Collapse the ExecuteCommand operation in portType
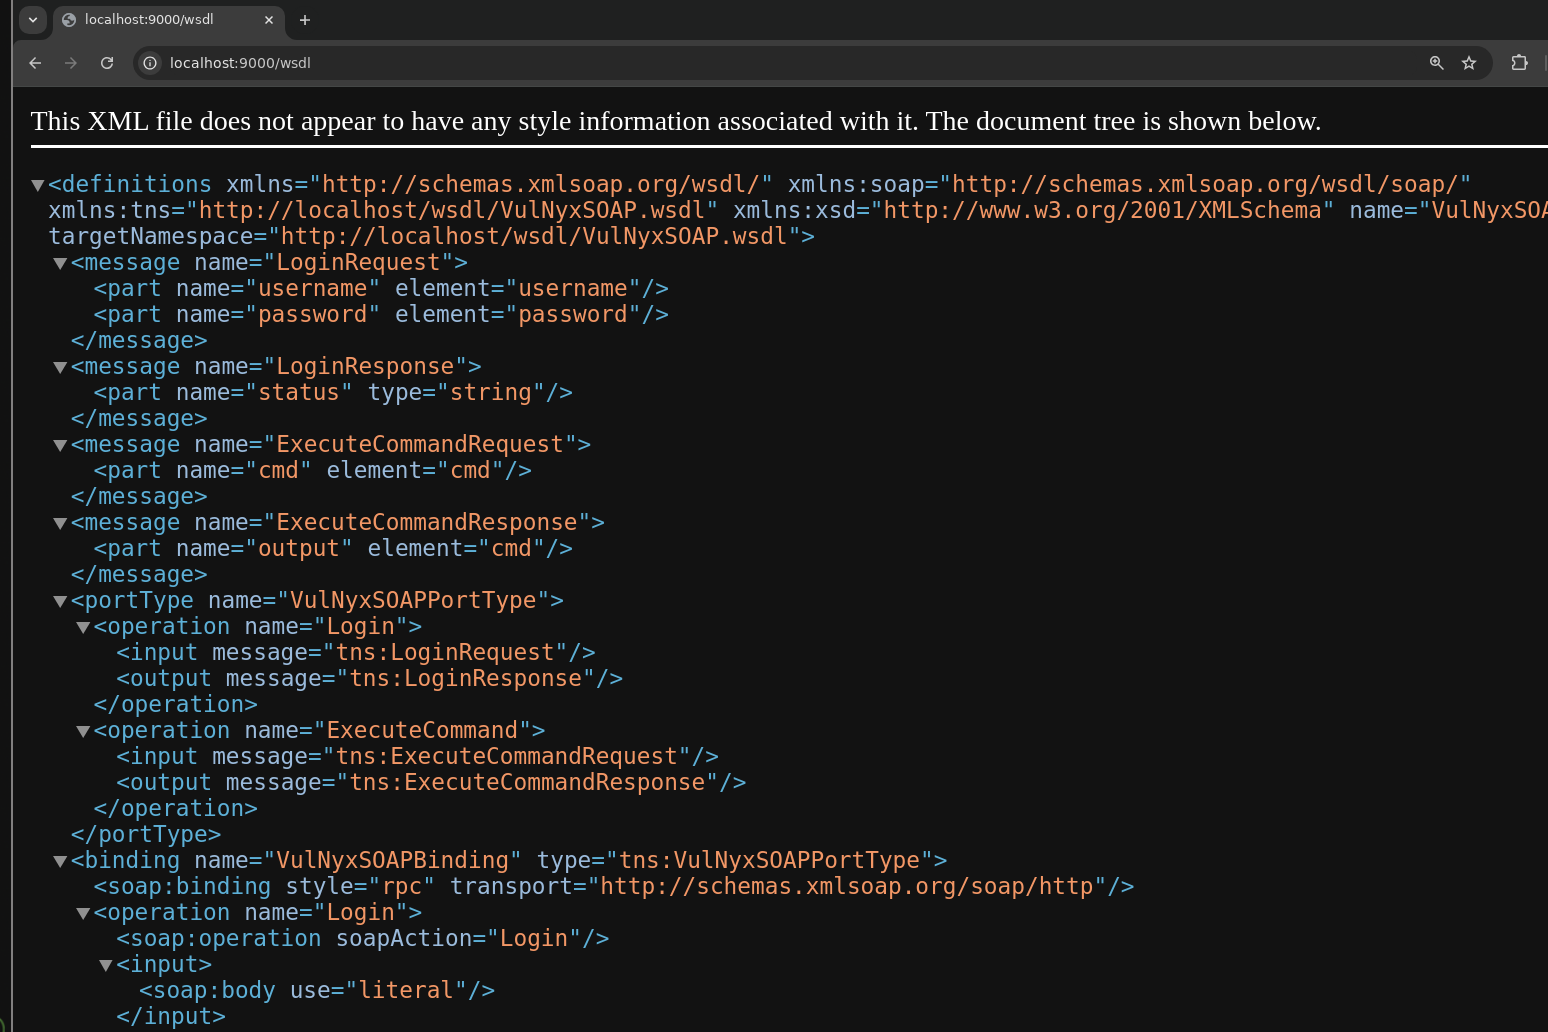The width and height of the screenshot is (1548, 1032). [83, 731]
